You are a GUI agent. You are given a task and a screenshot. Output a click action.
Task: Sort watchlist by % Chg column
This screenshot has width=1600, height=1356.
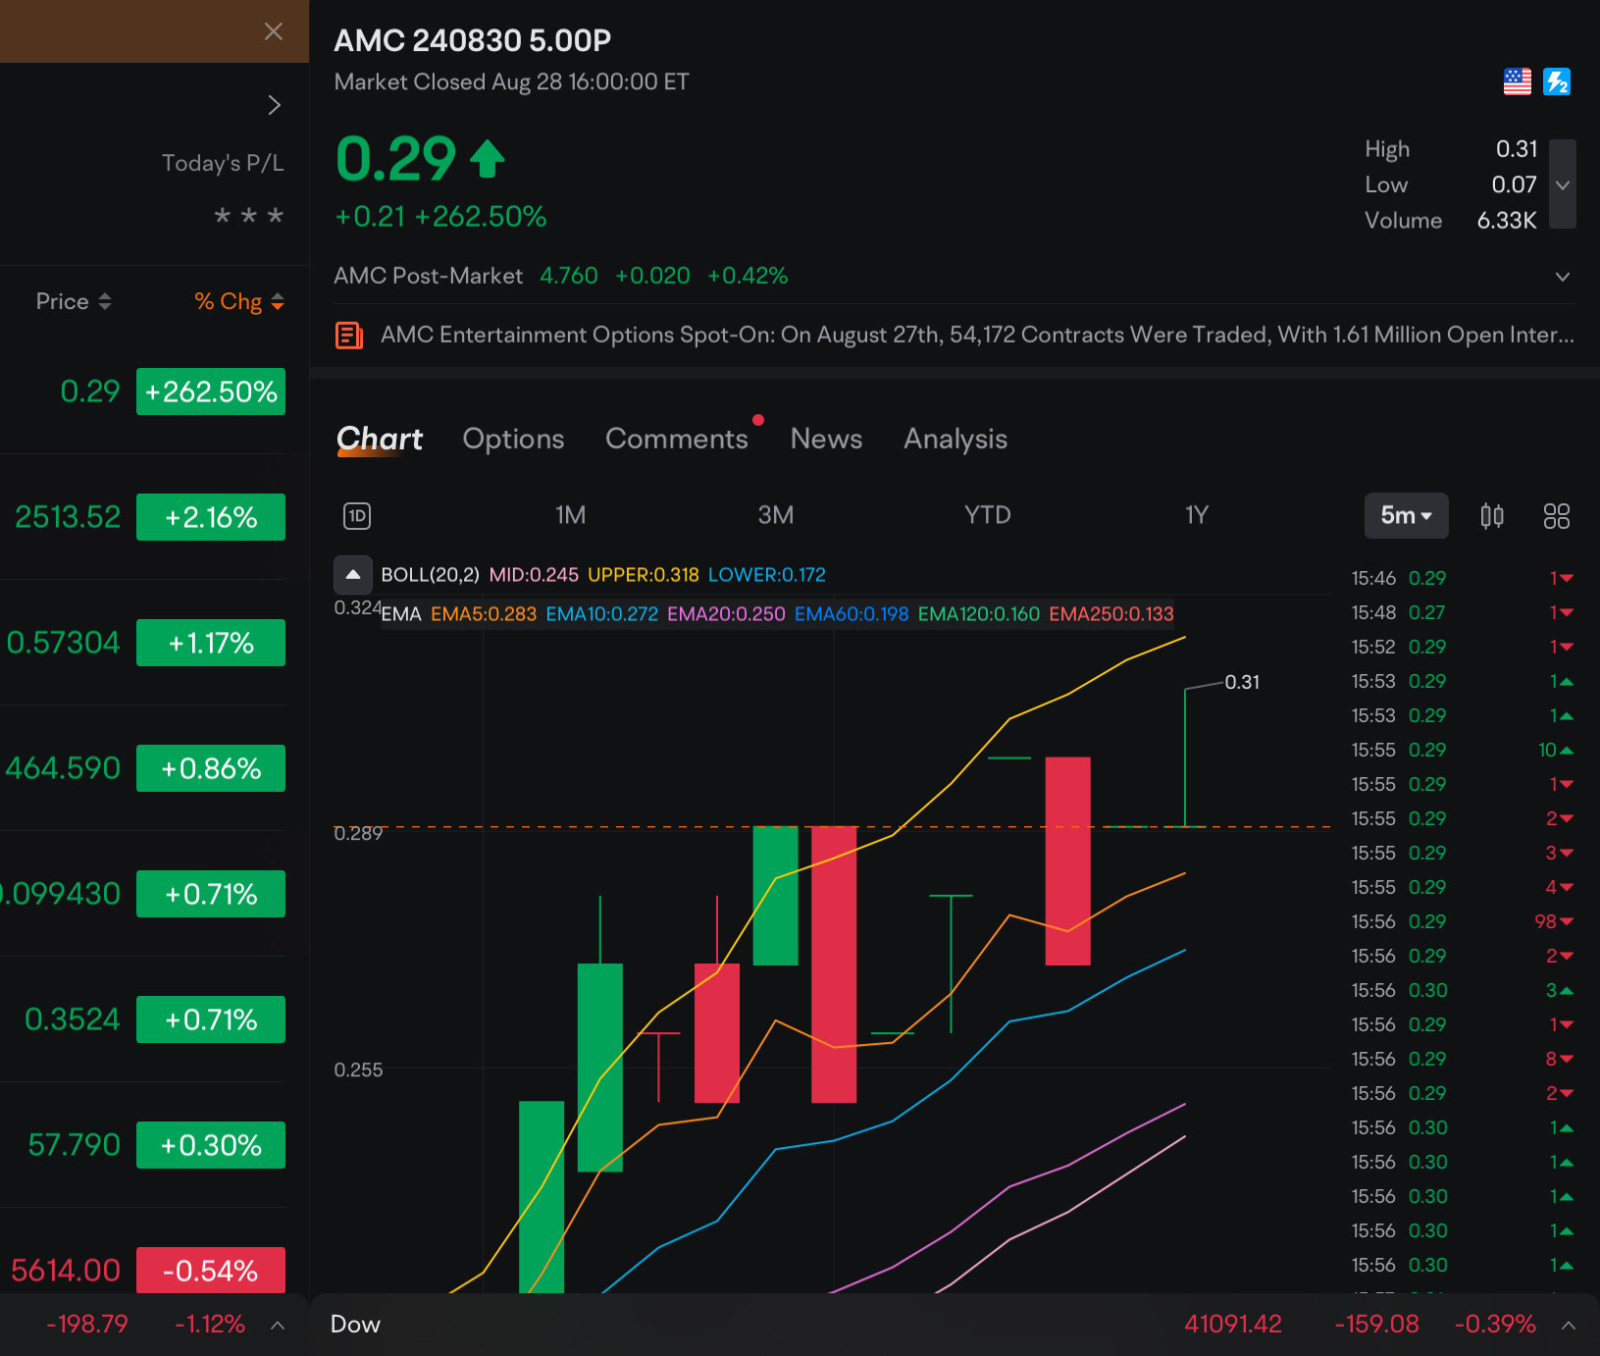coord(239,301)
